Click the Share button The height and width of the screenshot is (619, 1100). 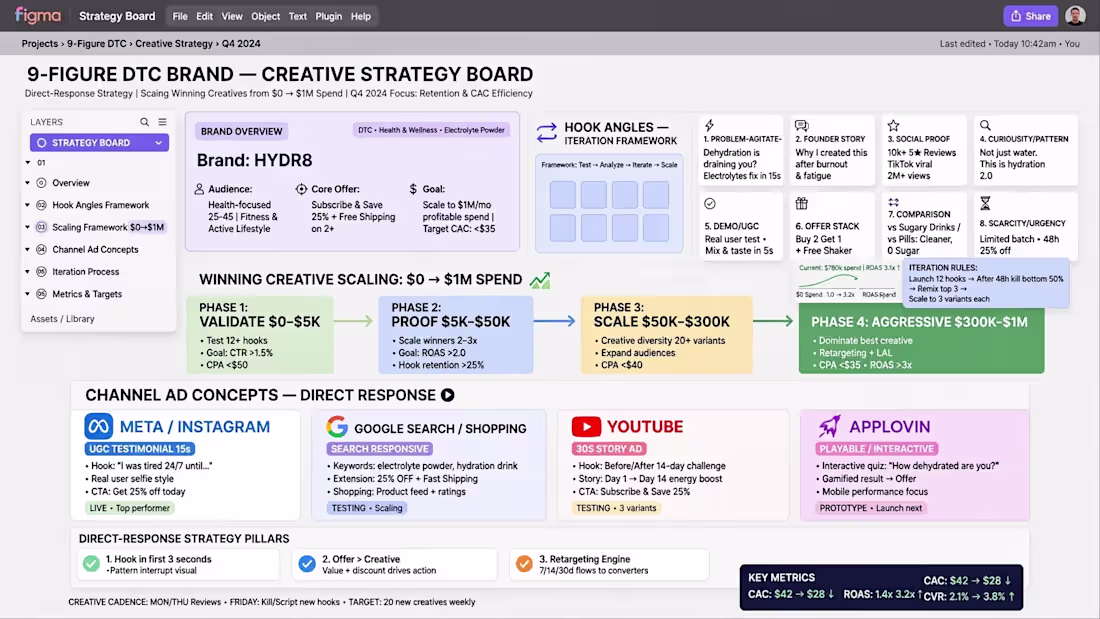pyautogui.click(x=1031, y=15)
